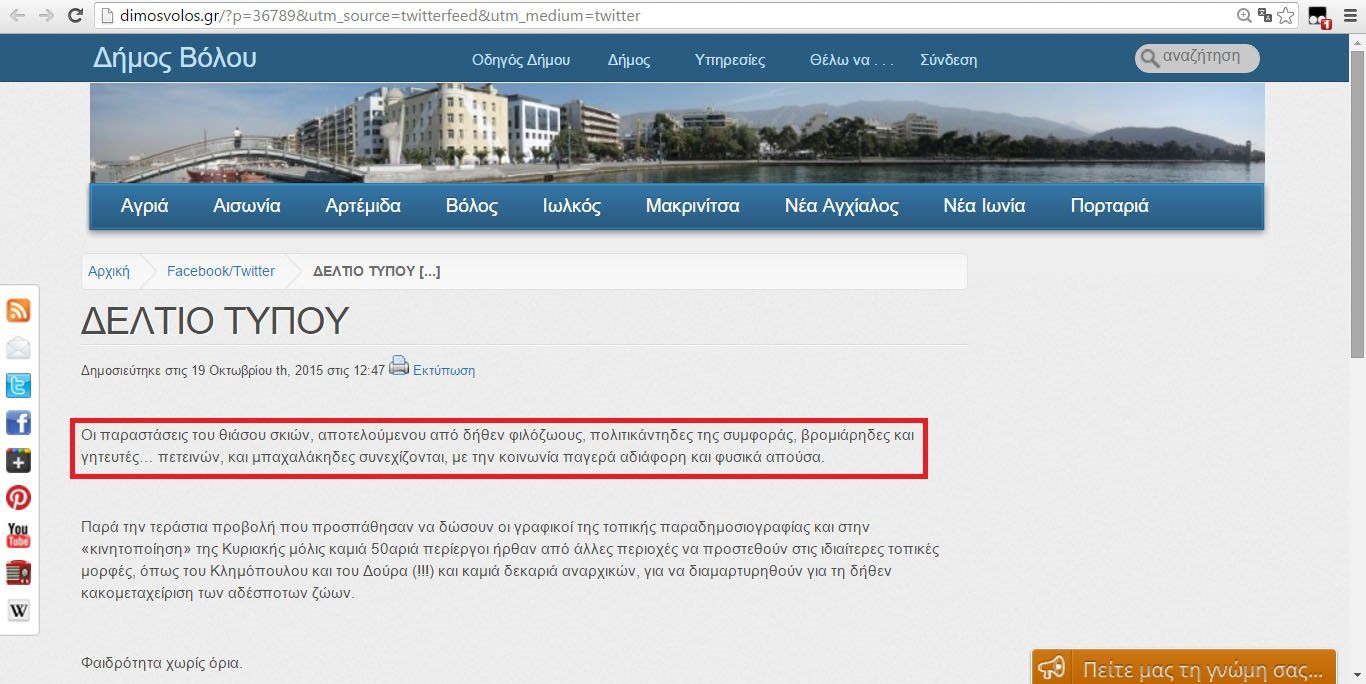Click the publication date line Δημοσιεύτηκε στις 19 Οκτωβρίου
This screenshot has width=1366, height=684.
coord(233,370)
